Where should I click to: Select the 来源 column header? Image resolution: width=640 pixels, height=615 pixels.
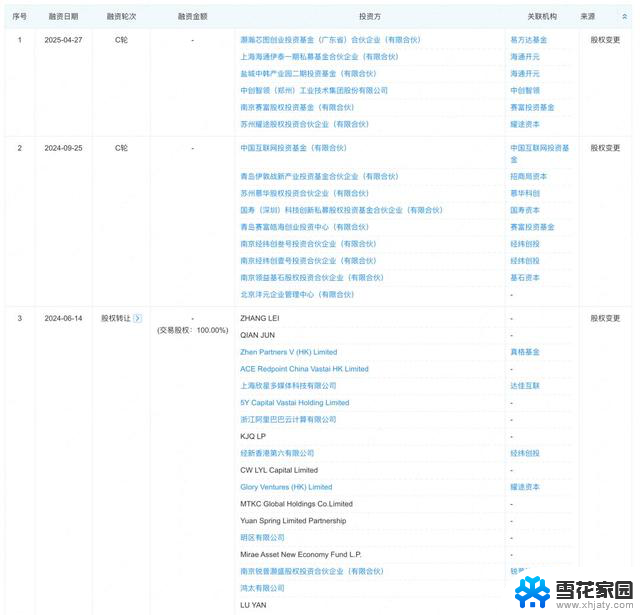pos(588,16)
